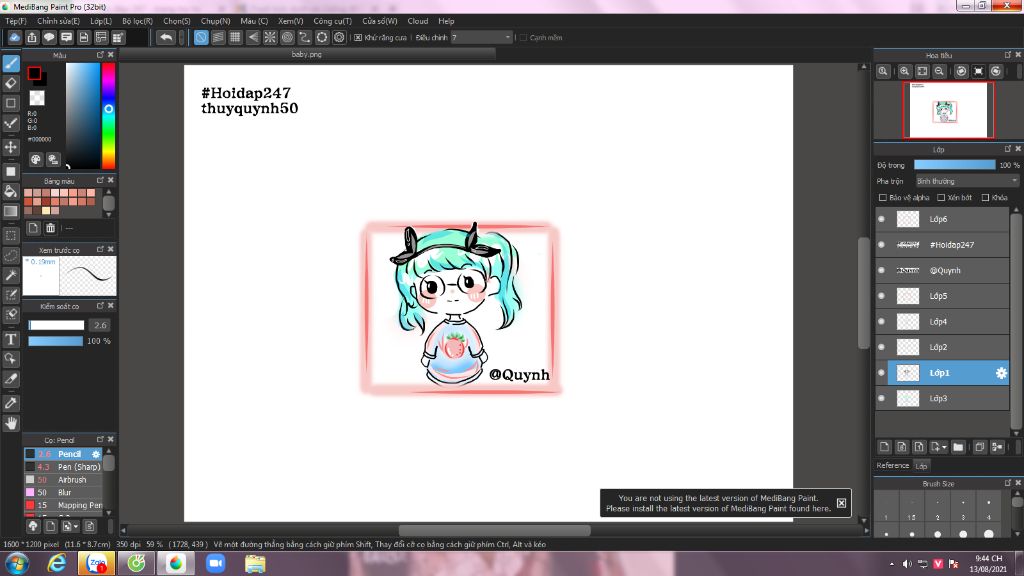Click the rainbow hue slider bar
Screen dimensions: 1024x576
(108, 116)
